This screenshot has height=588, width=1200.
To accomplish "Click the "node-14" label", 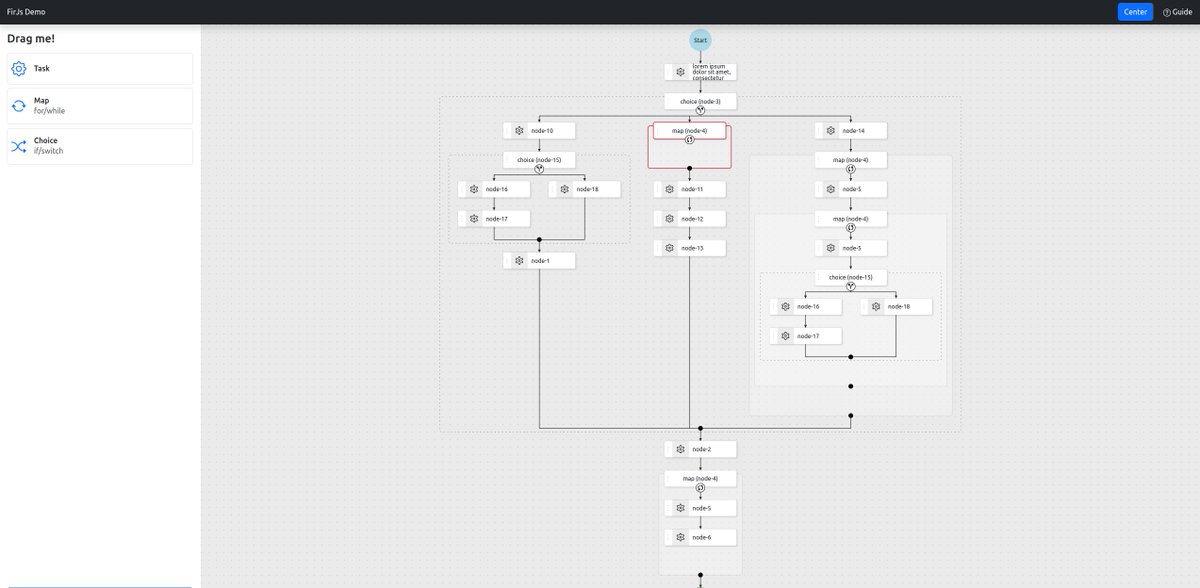I will tap(853, 131).
